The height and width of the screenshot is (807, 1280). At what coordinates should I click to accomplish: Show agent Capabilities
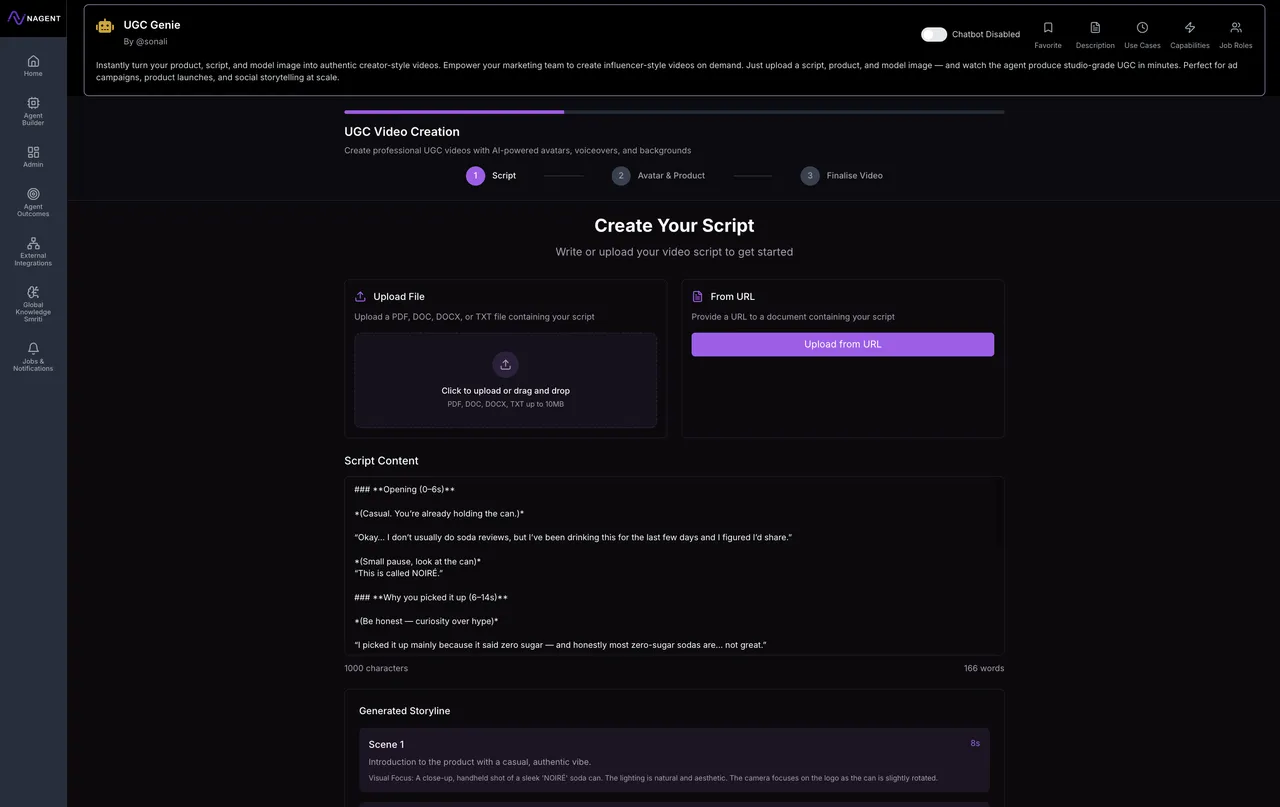(1190, 34)
